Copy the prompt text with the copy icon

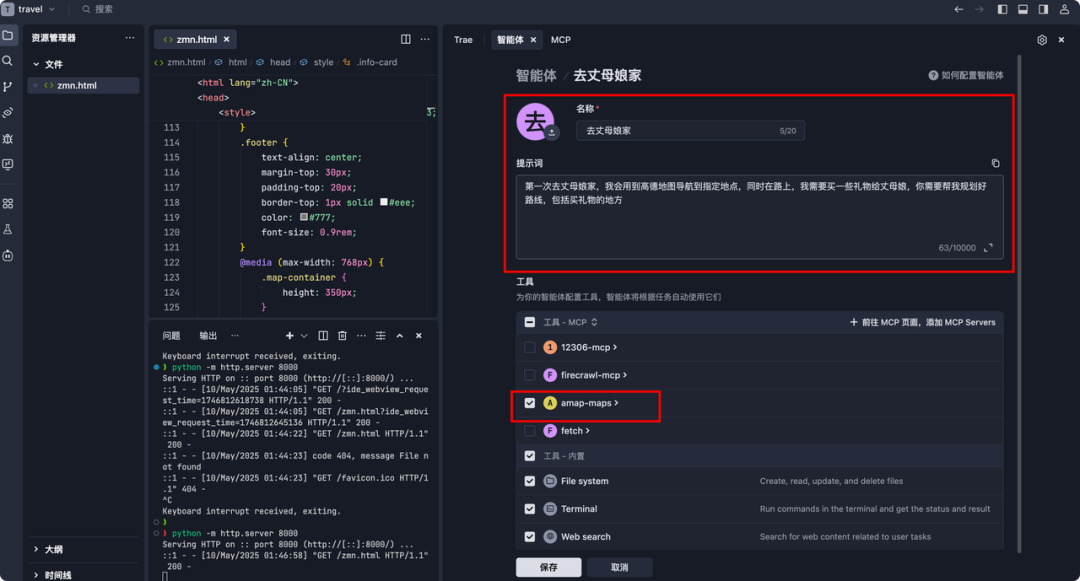point(995,163)
